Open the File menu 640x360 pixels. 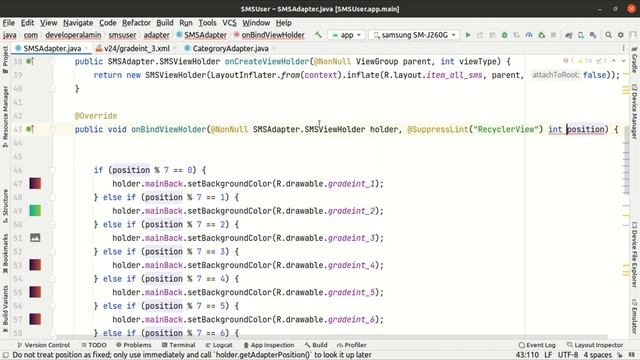(x=9, y=23)
